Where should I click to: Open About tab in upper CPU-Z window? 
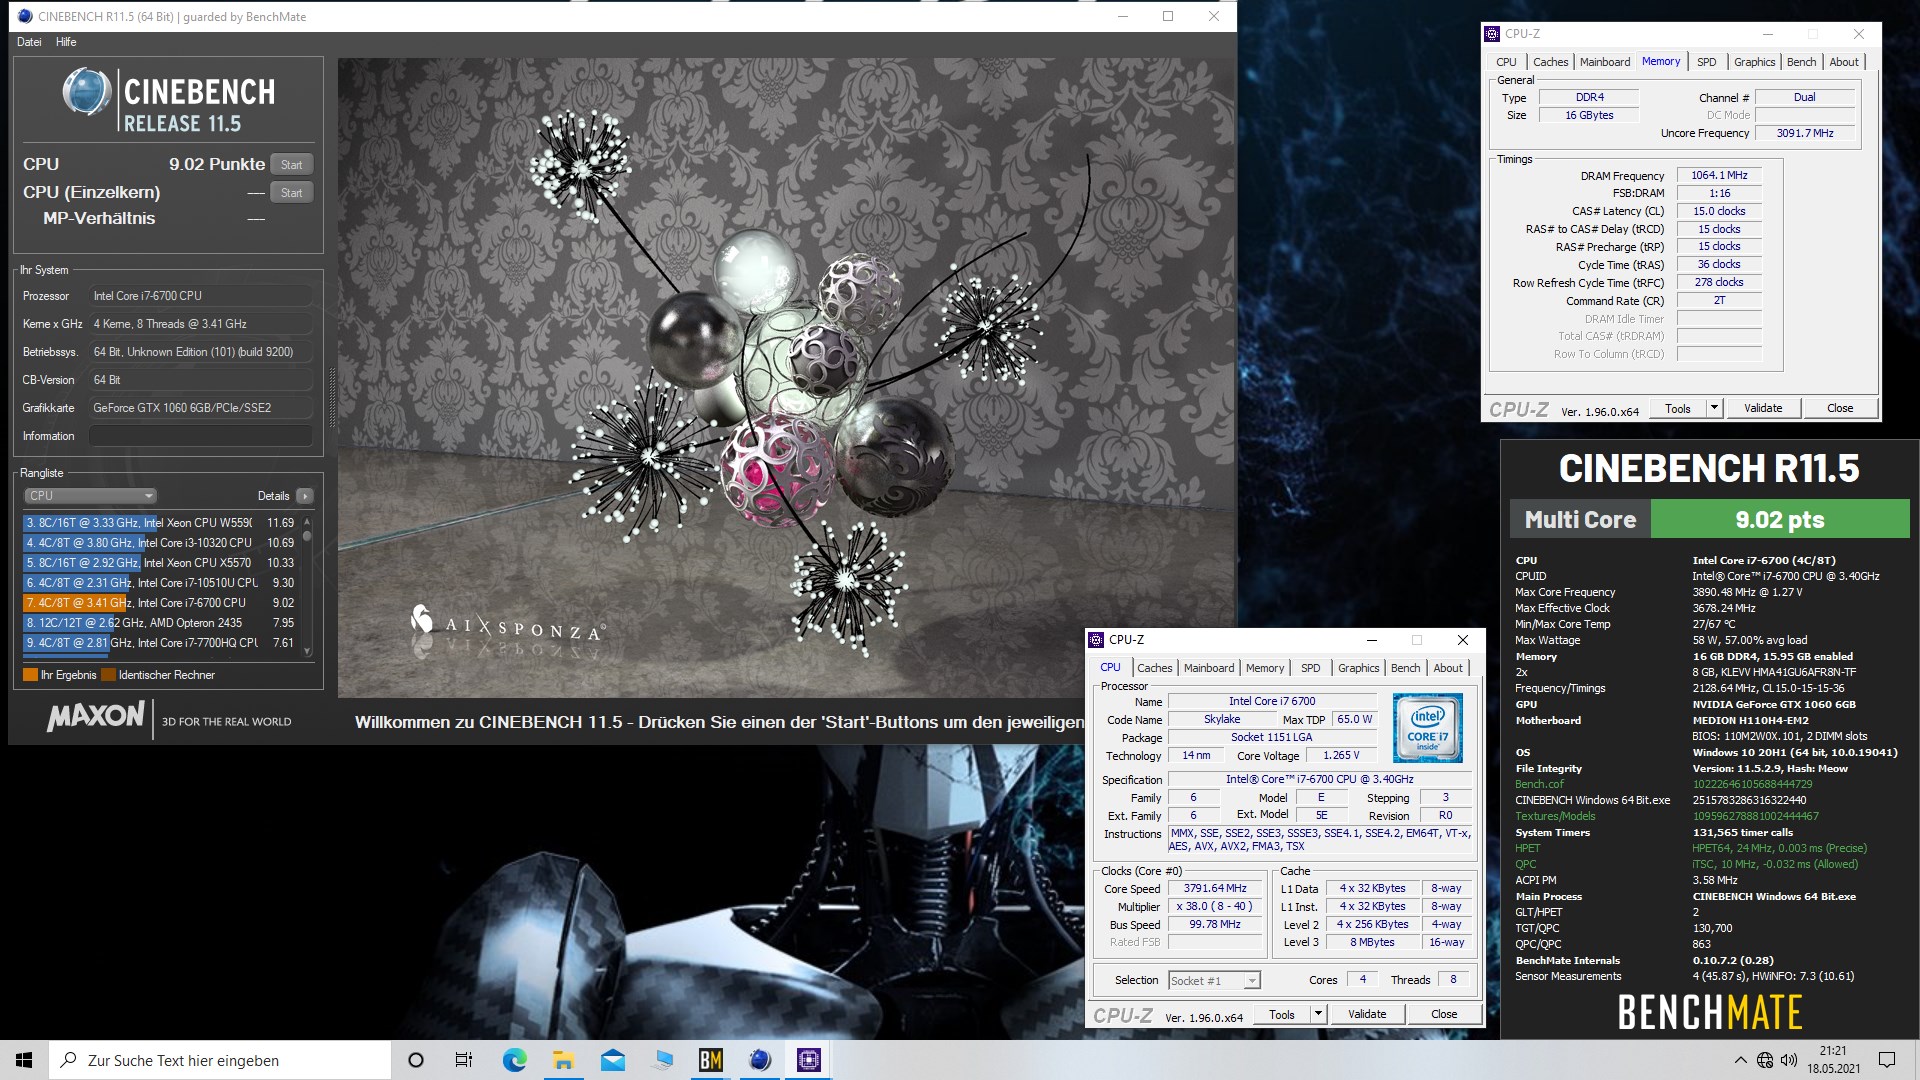tap(1844, 62)
